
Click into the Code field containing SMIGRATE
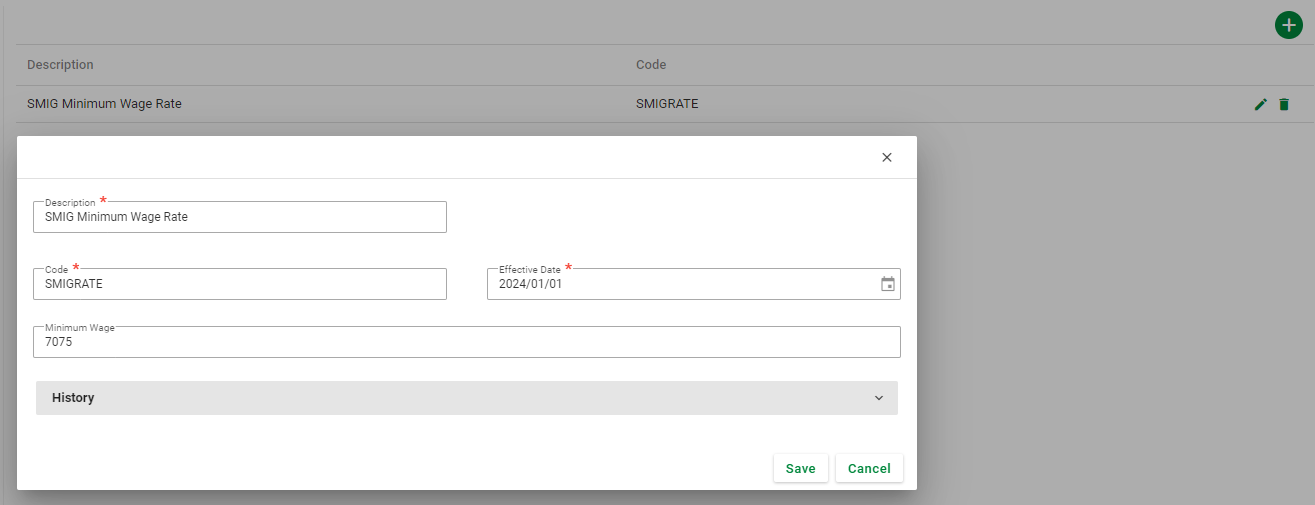point(240,284)
